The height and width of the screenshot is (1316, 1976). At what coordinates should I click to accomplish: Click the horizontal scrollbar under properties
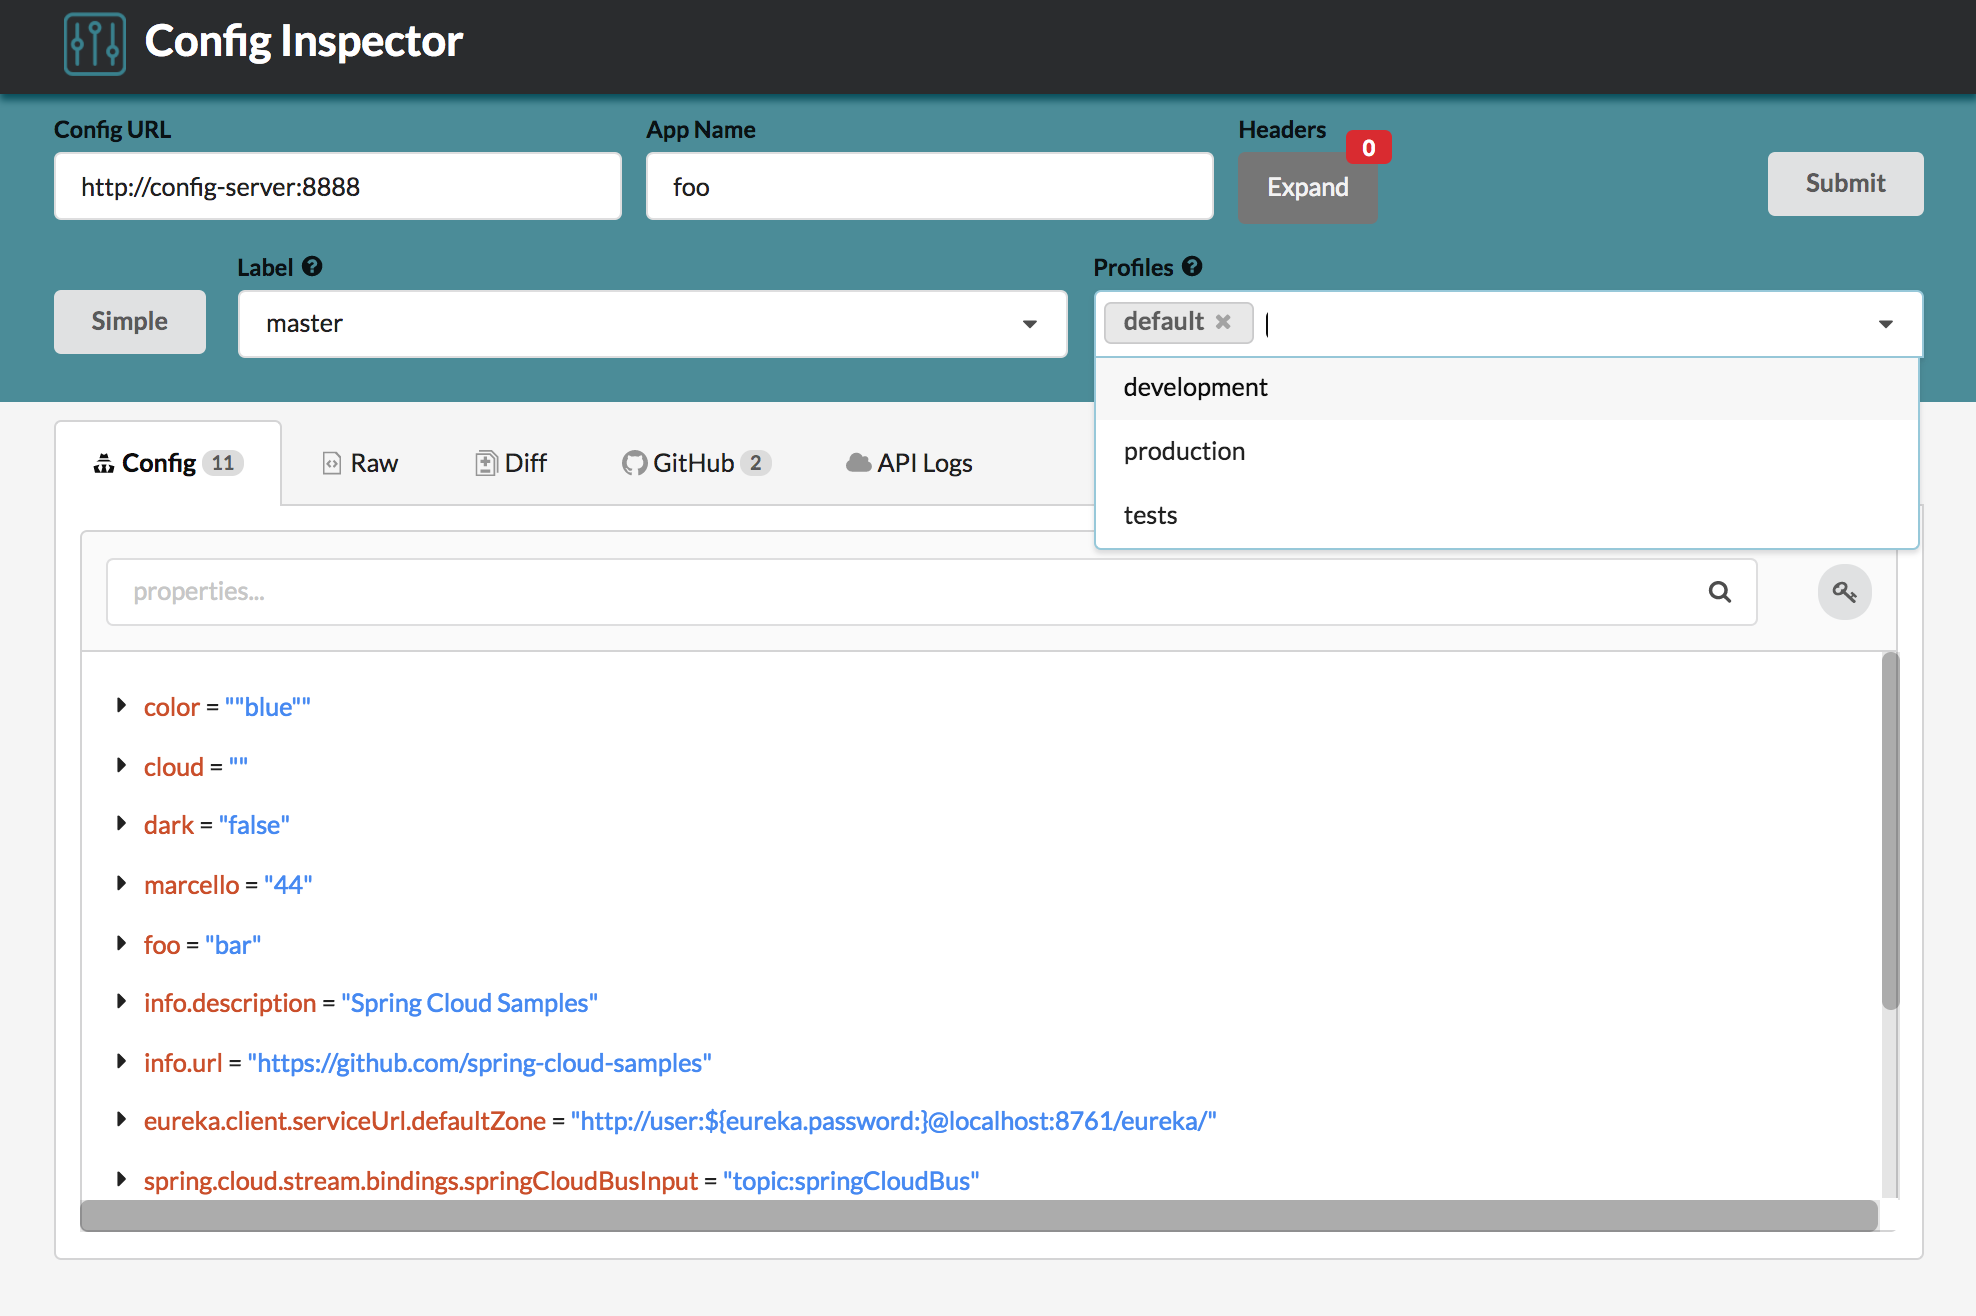pos(978,1216)
